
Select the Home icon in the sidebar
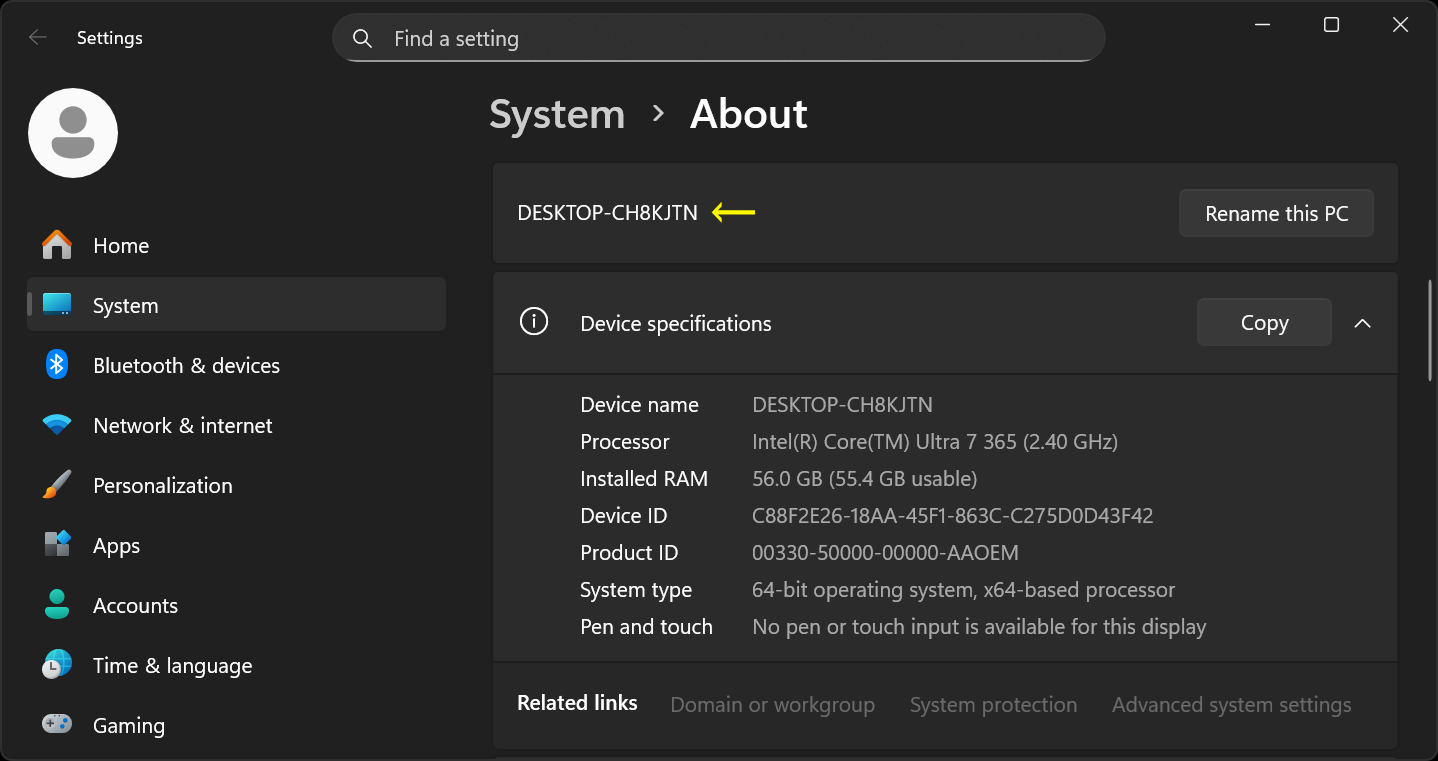(x=57, y=244)
